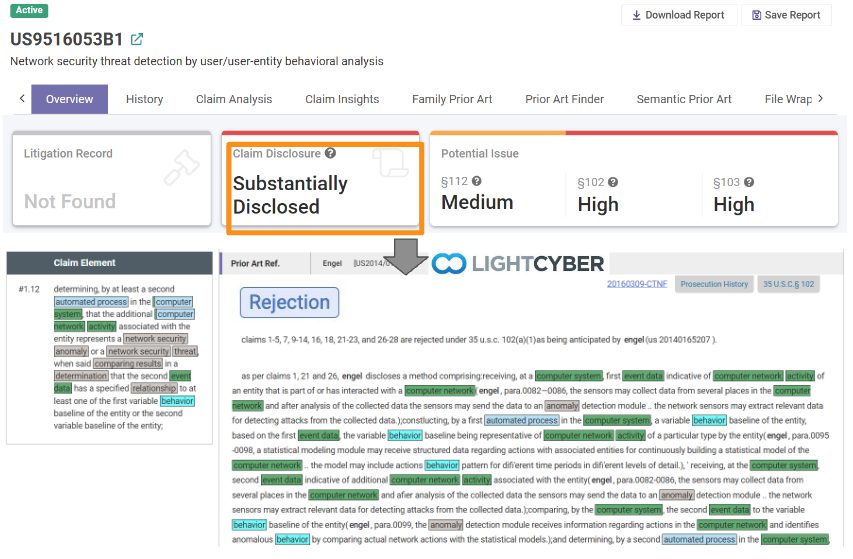Open the 20160309-CTNF document link

click(637, 284)
